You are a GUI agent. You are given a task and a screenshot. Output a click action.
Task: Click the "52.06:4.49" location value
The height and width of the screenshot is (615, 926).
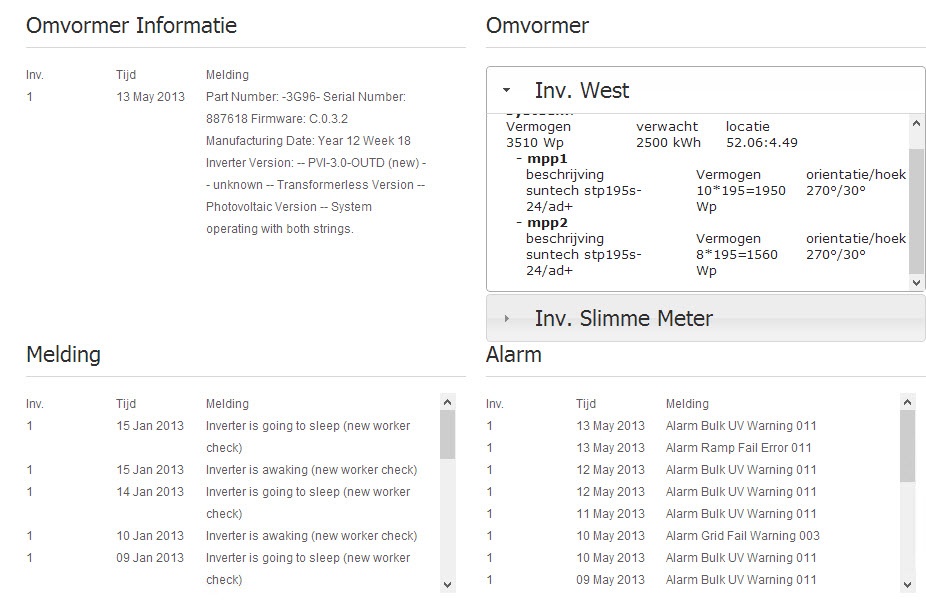pyautogui.click(x=762, y=142)
